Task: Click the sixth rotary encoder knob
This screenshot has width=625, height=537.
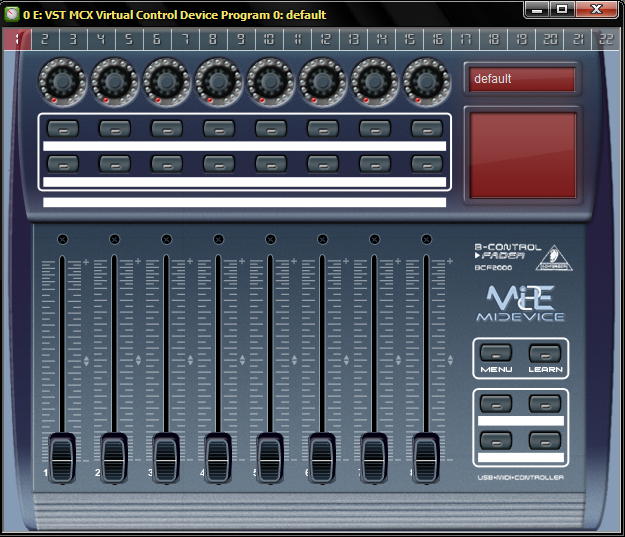Action: (322, 82)
